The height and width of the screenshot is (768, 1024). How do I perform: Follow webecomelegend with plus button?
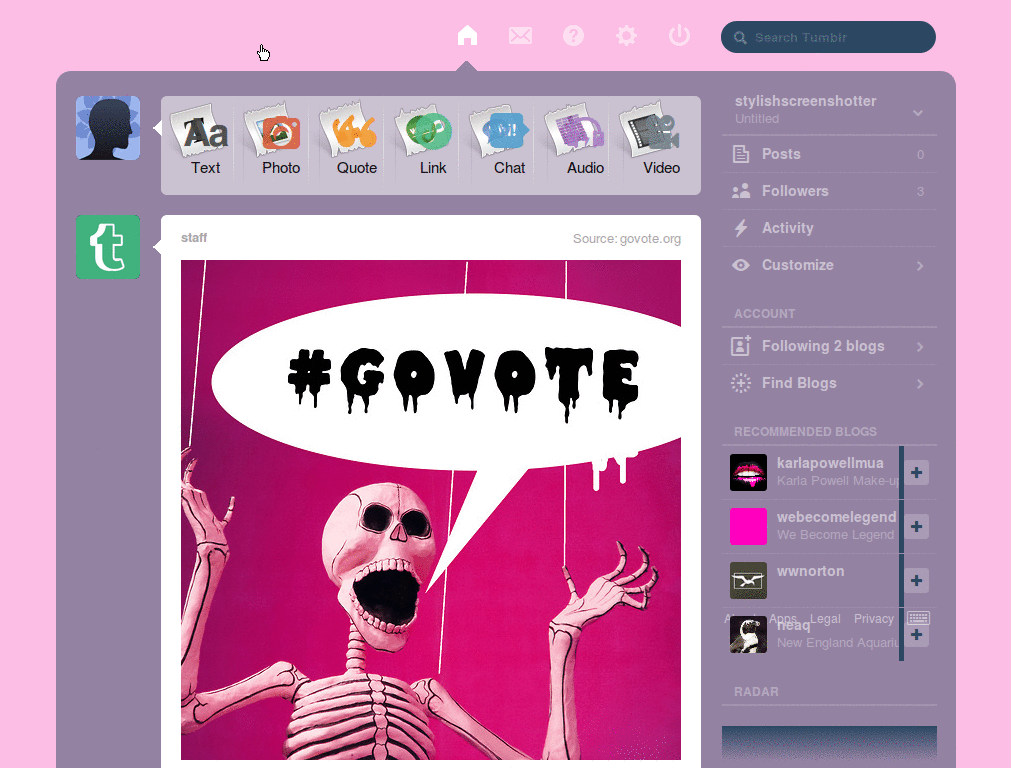916,526
